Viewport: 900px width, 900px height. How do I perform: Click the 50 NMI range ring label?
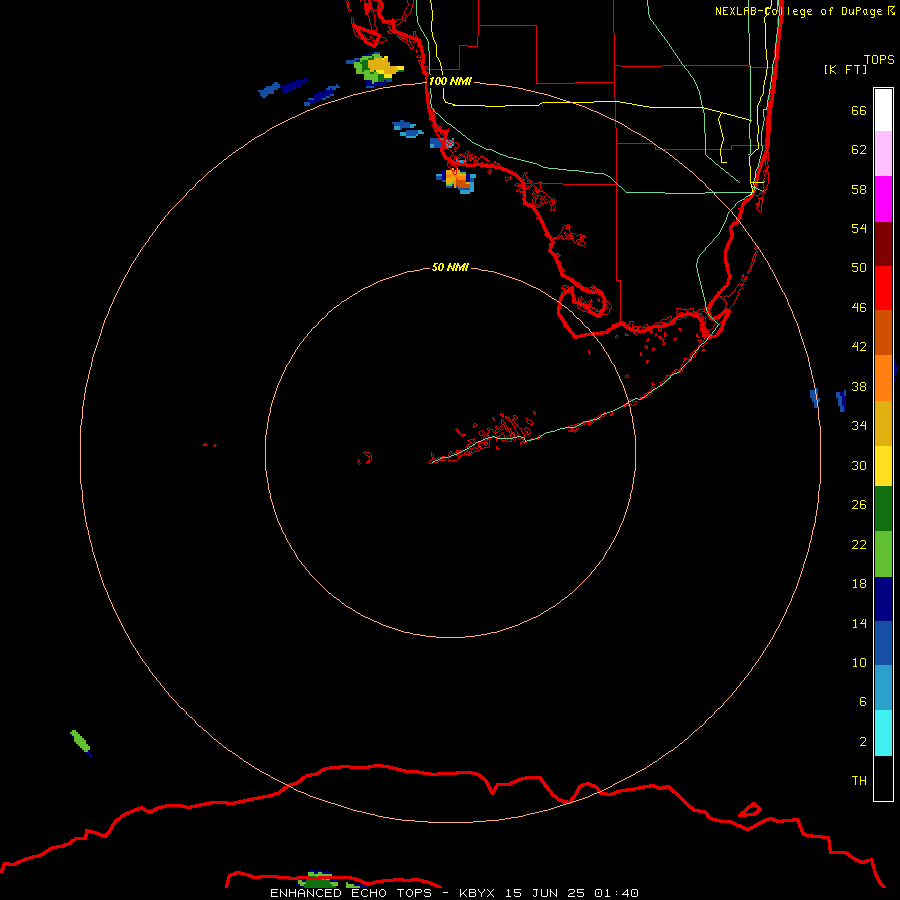point(450,267)
